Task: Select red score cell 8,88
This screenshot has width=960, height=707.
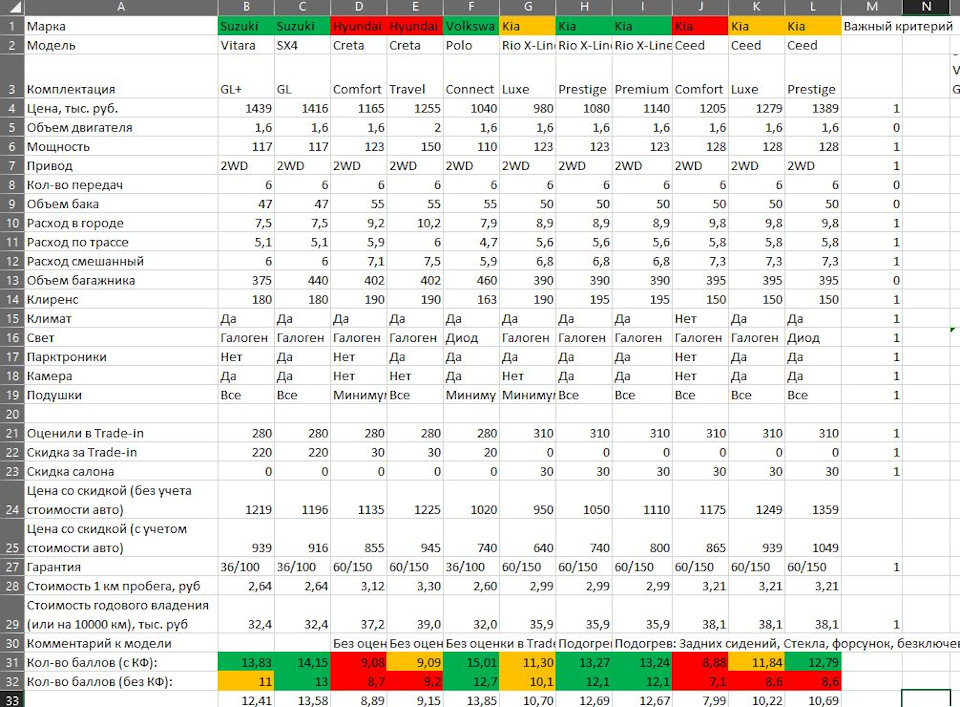Action: 700,662
